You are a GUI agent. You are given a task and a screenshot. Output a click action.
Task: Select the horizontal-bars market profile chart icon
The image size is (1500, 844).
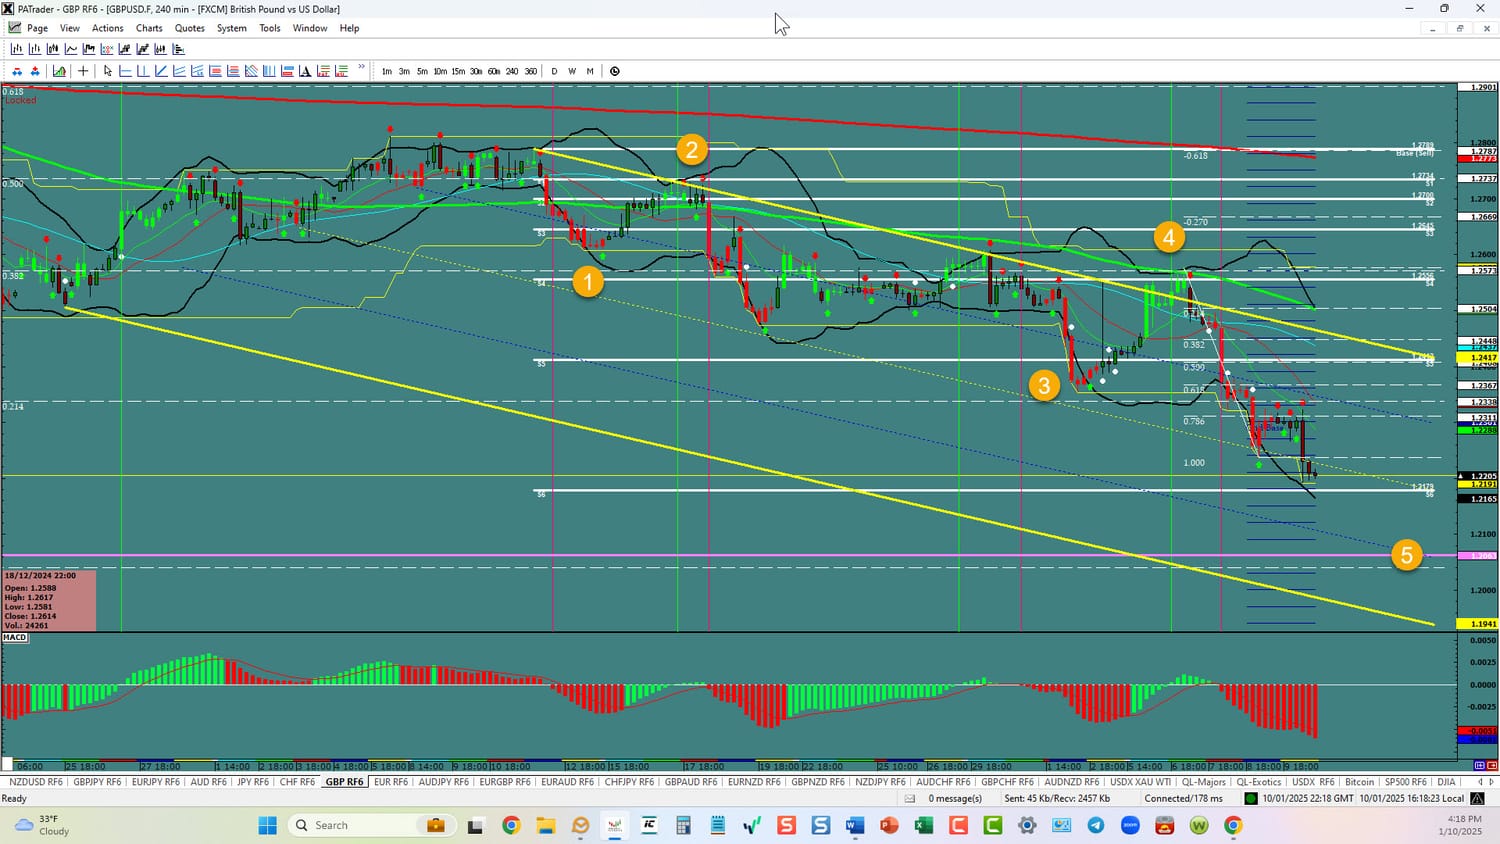pos(178,49)
